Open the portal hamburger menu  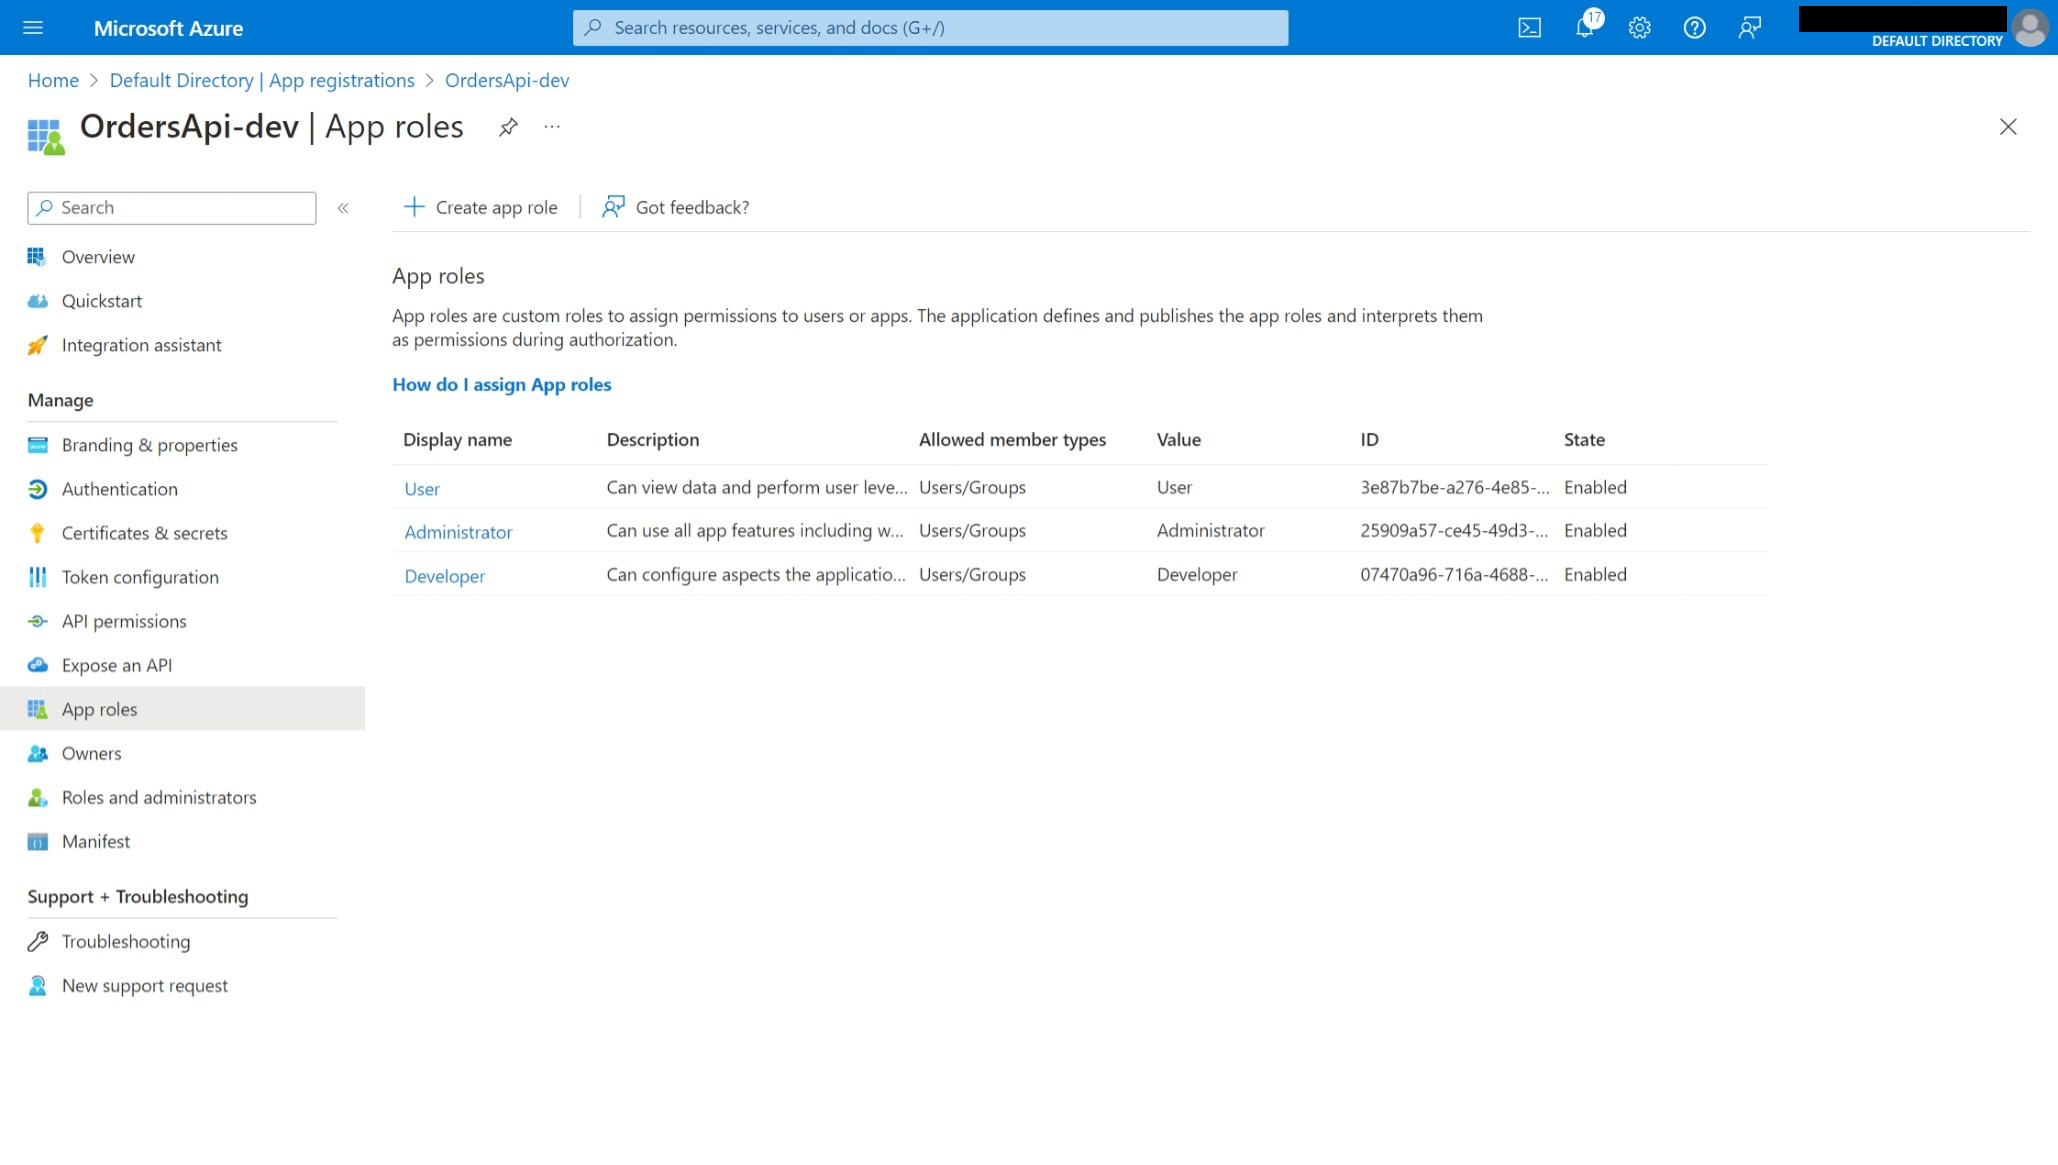(x=33, y=28)
